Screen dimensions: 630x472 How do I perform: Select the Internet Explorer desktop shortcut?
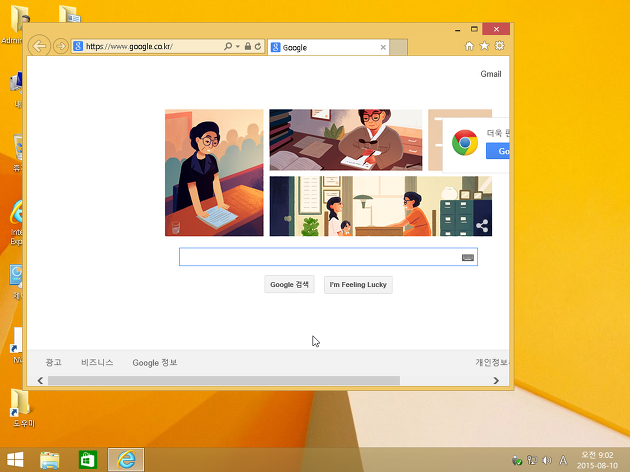click(x=16, y=222)
